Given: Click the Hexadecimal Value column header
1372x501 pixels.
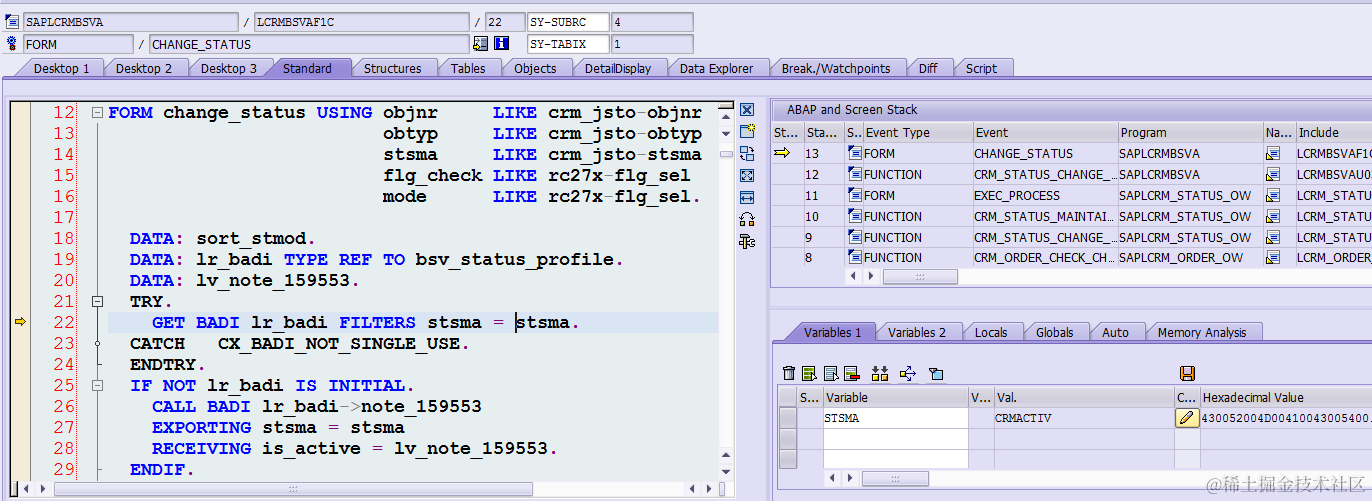Looking at the screenshot, I should pos(1285,397).
